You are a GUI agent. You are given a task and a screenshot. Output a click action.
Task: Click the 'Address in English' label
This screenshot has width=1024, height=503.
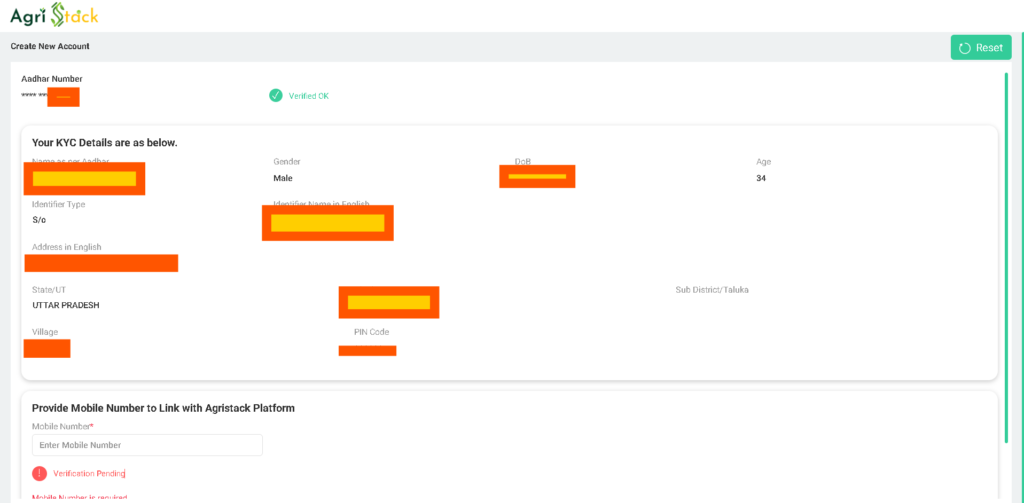[x=67, y=247]
